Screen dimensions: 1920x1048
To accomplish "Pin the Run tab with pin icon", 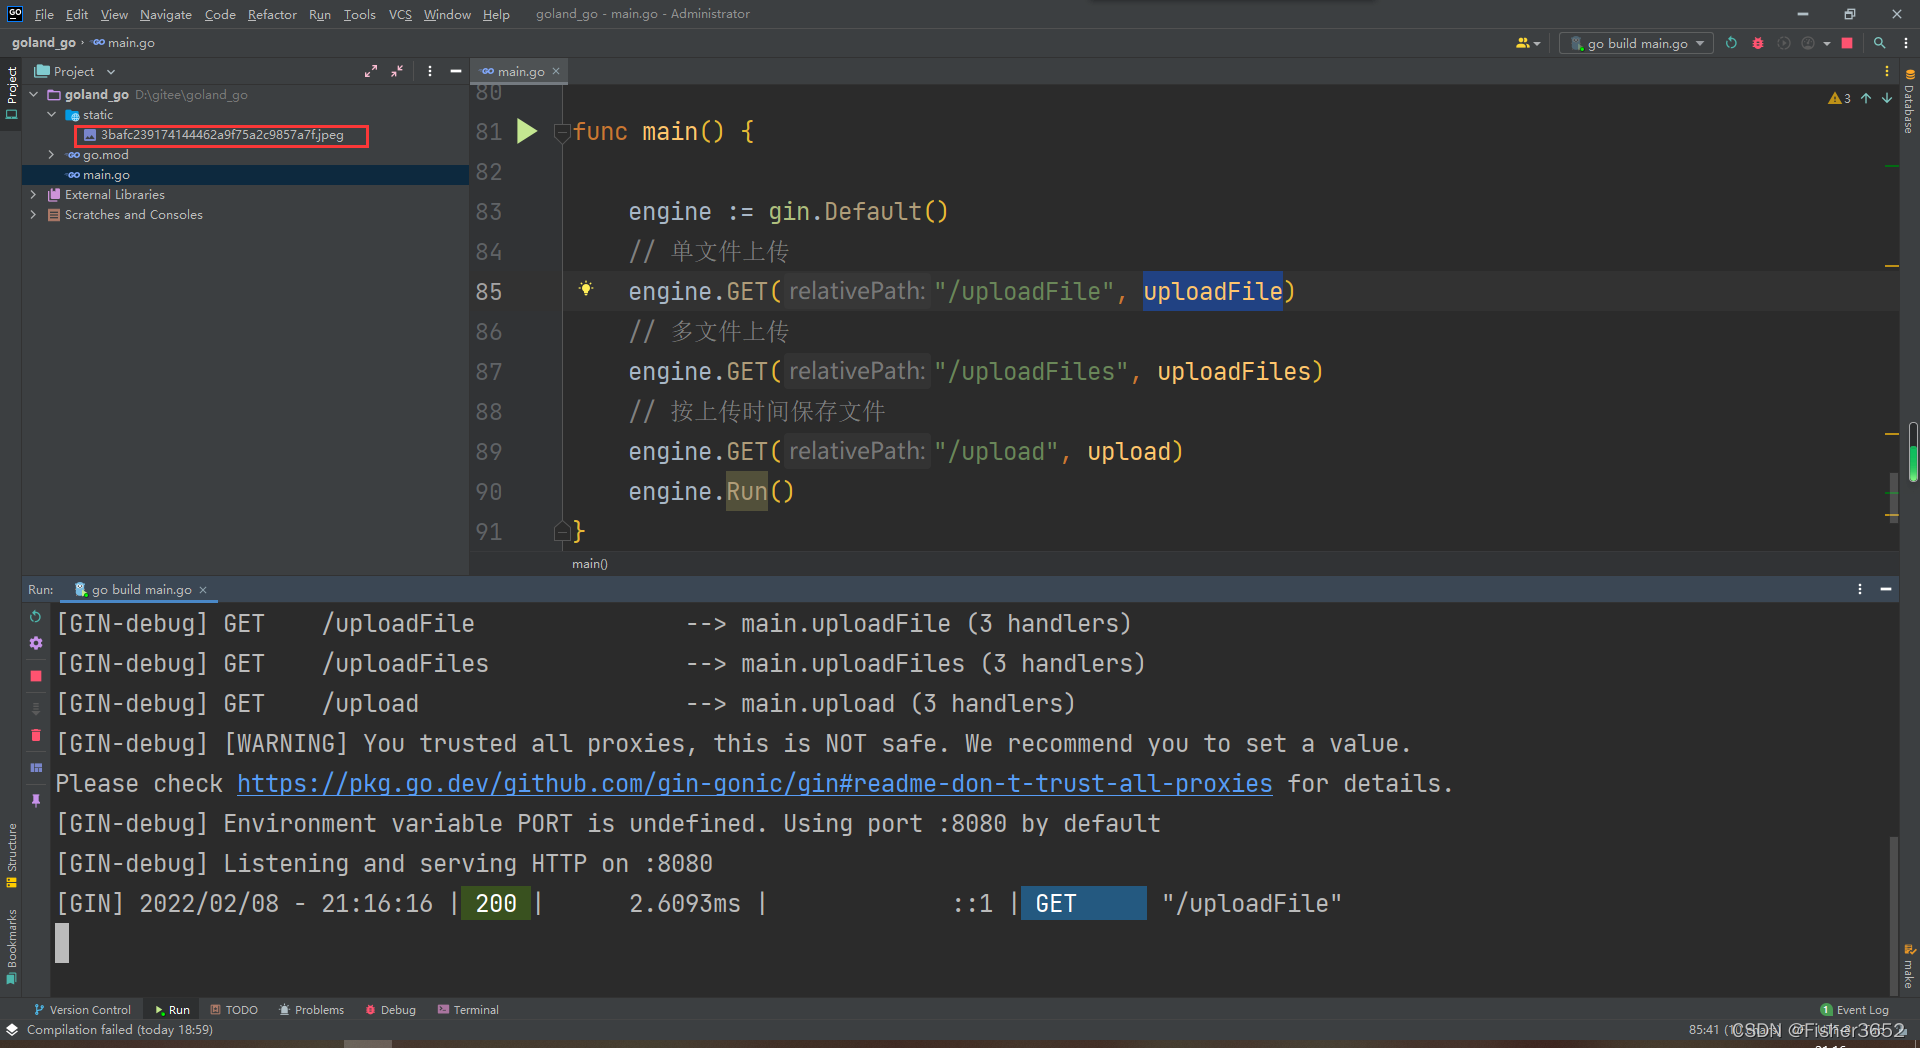I will coord(36,800).
